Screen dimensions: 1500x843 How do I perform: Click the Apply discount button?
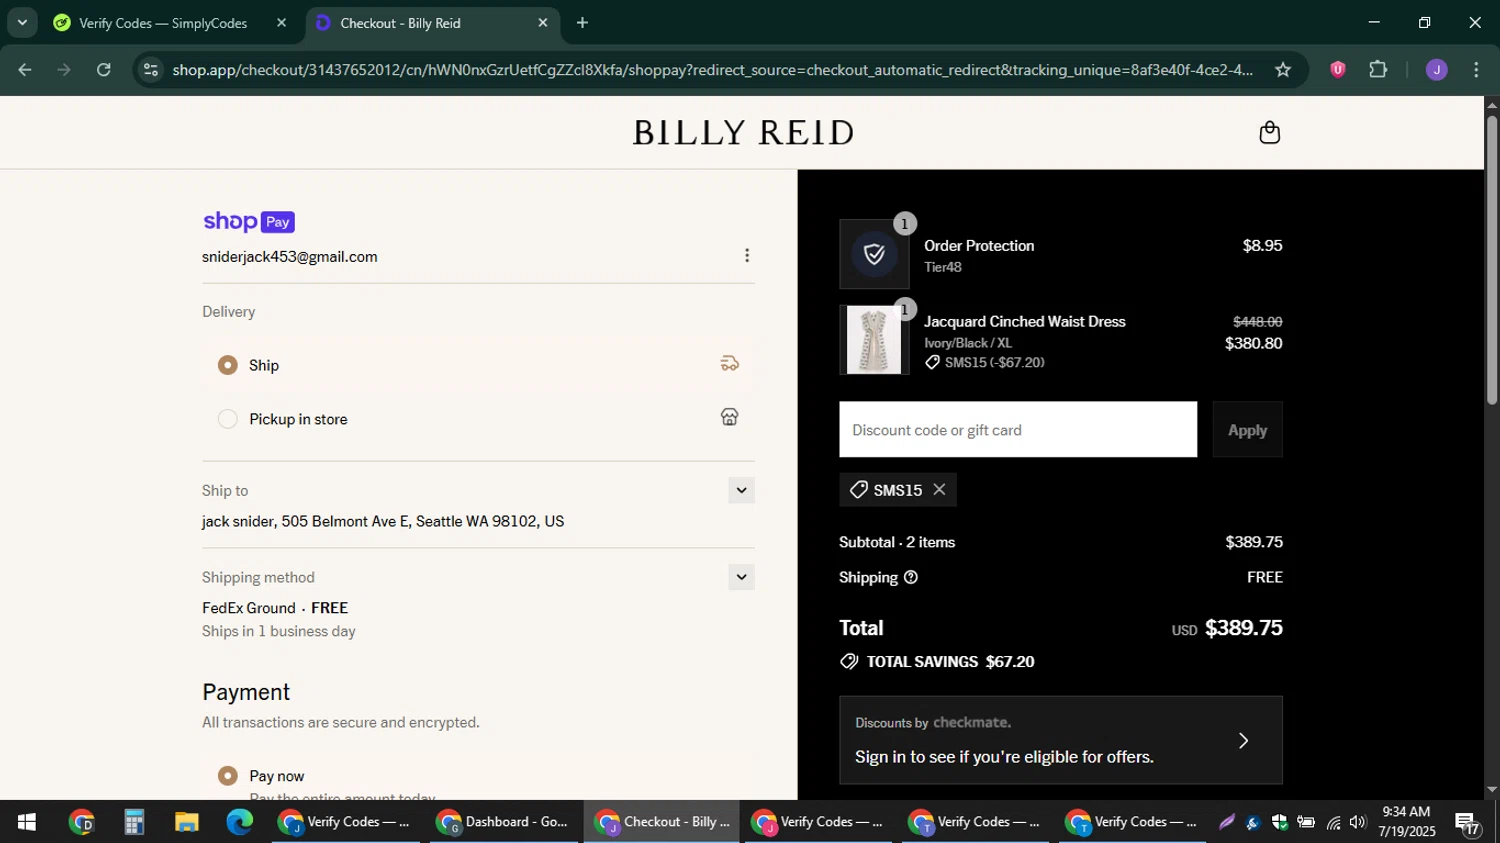pos(1247,430)
